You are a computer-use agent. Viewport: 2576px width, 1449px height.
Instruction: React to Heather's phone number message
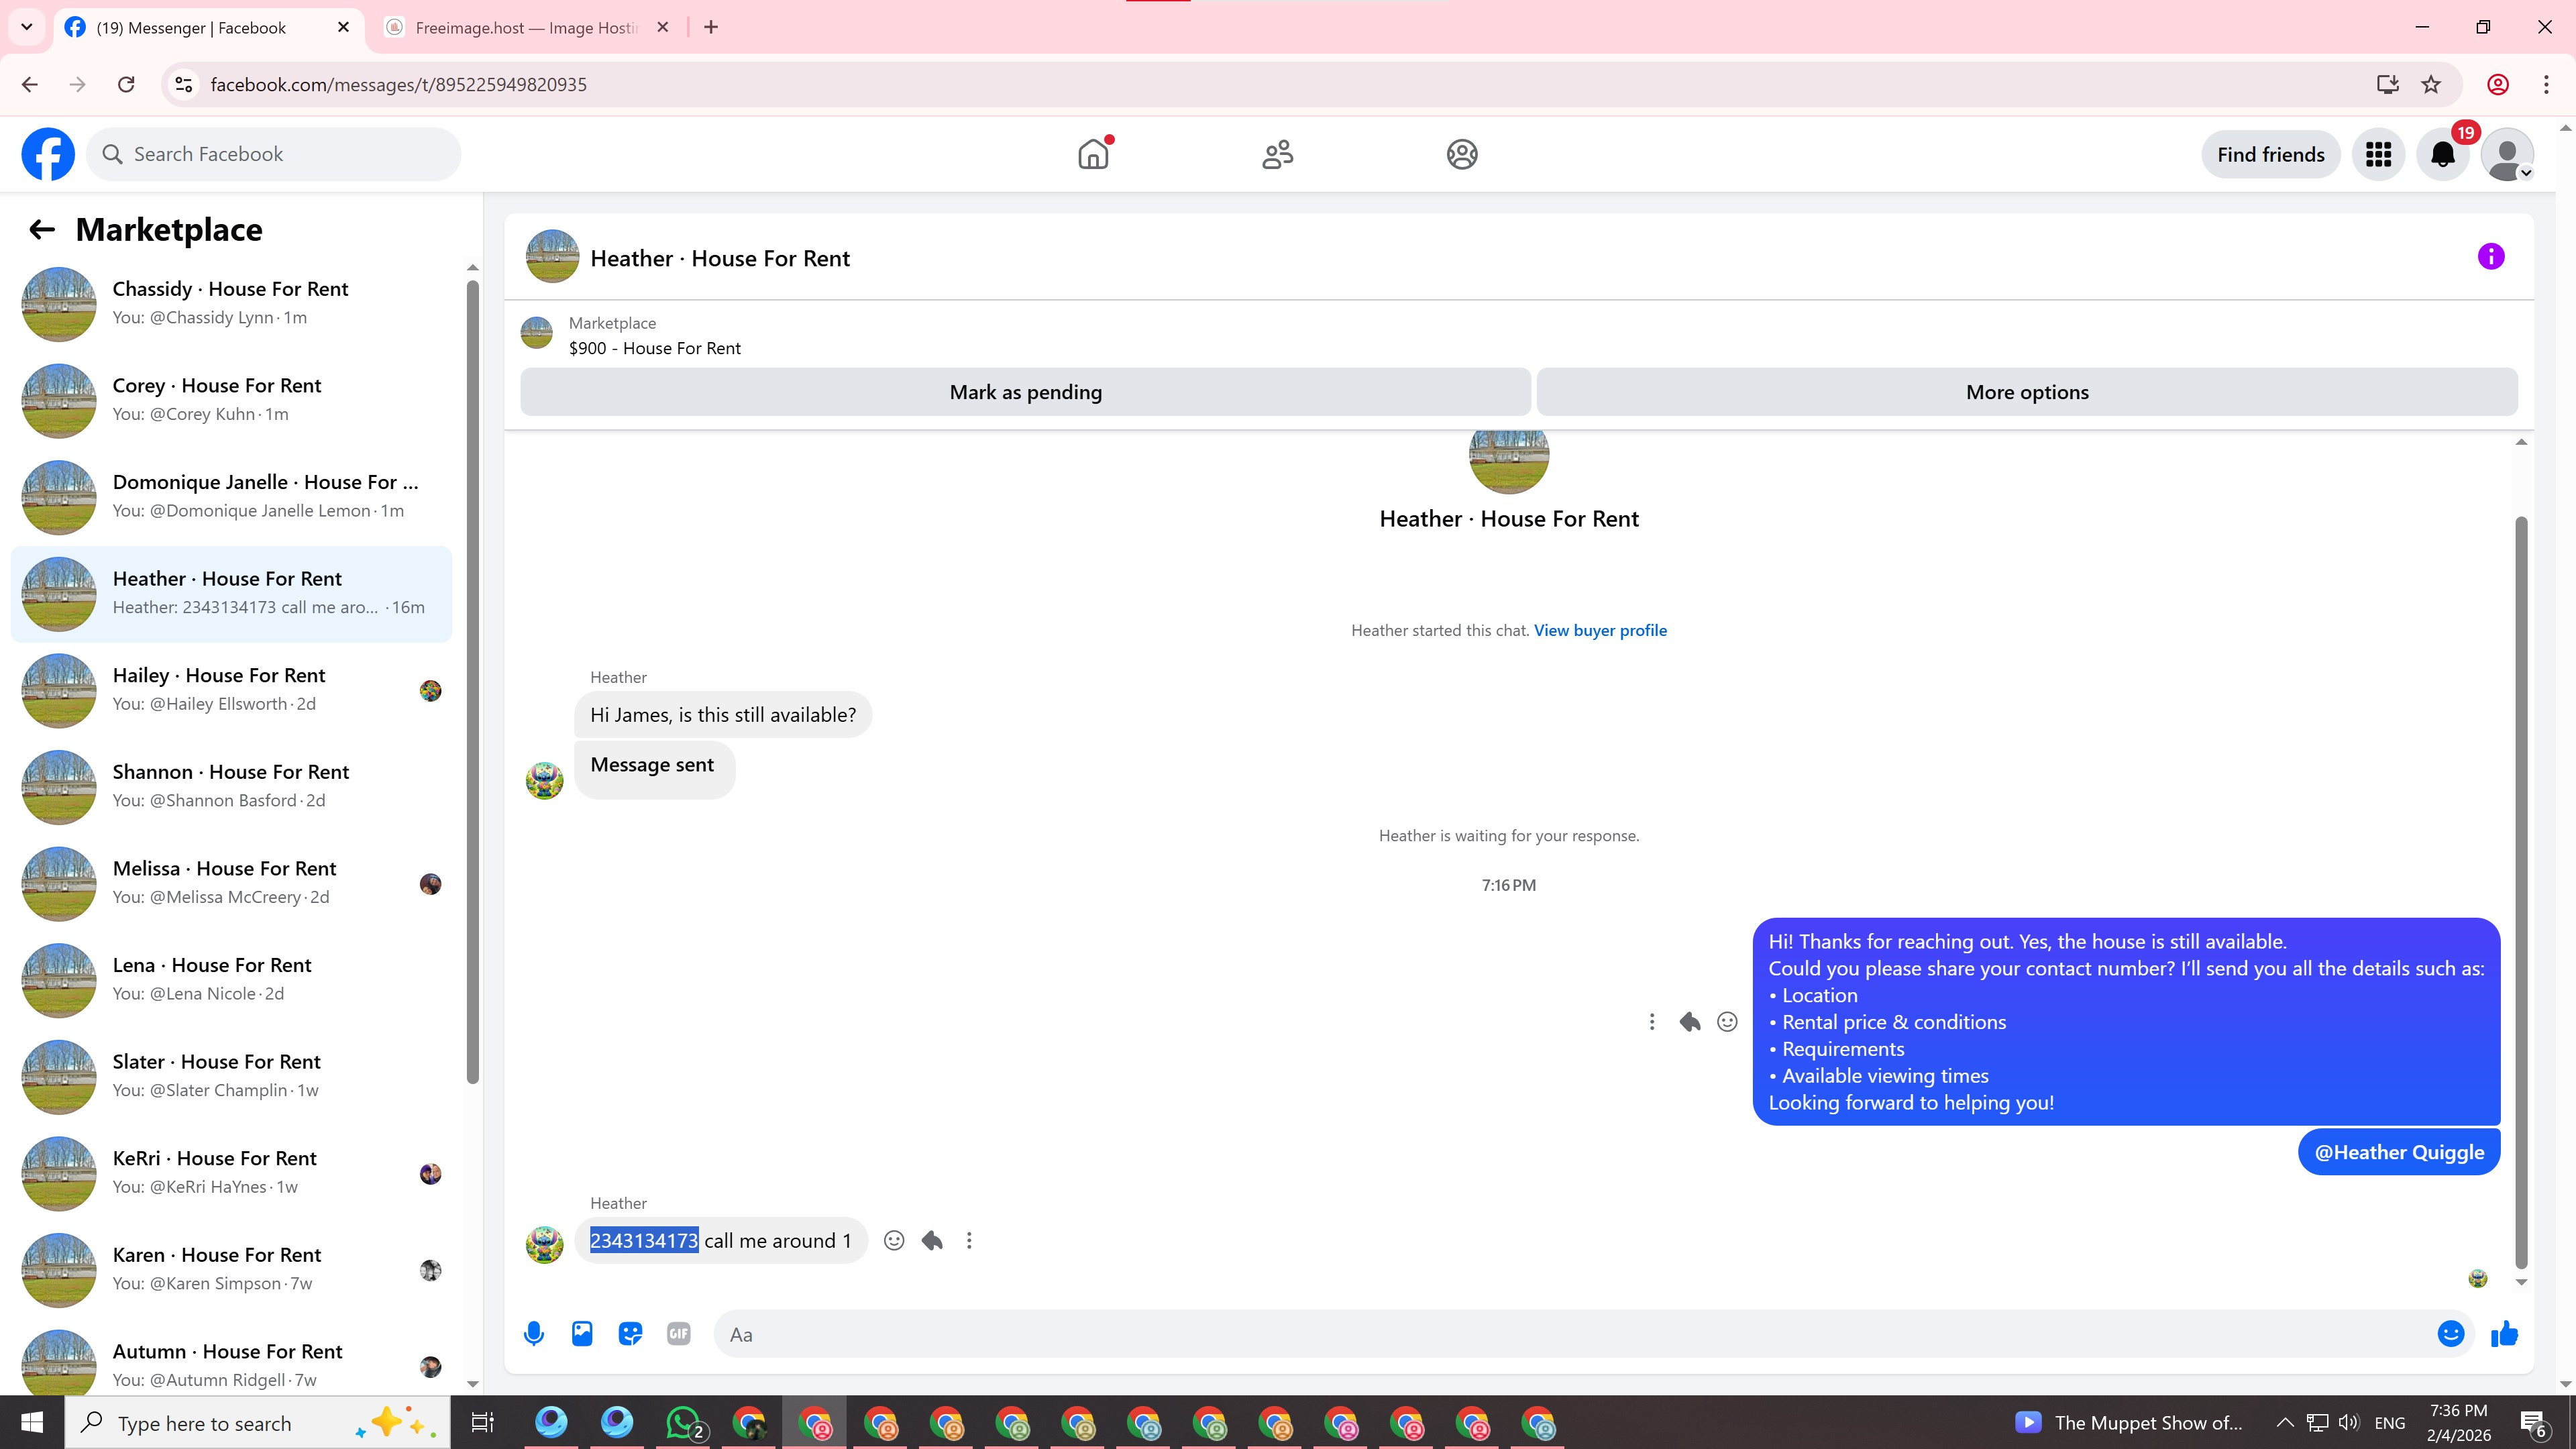894,1240
